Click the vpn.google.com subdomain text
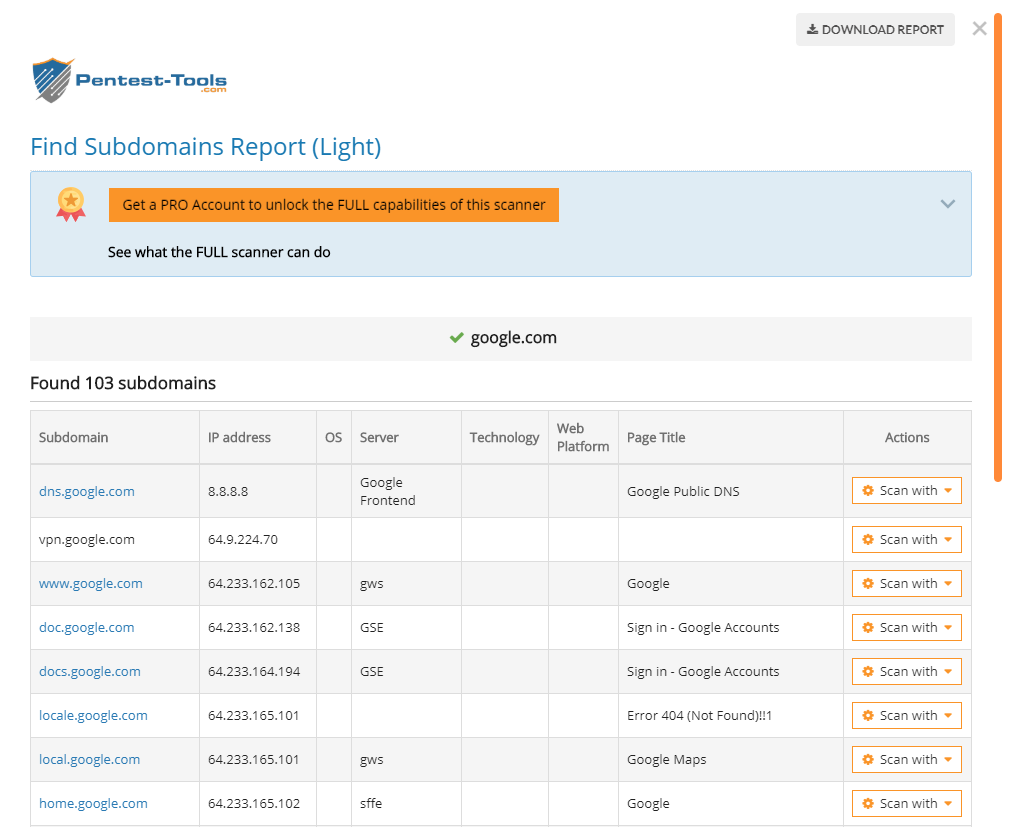Screen dimensions: 1014x827 click(x=87, y=540)
